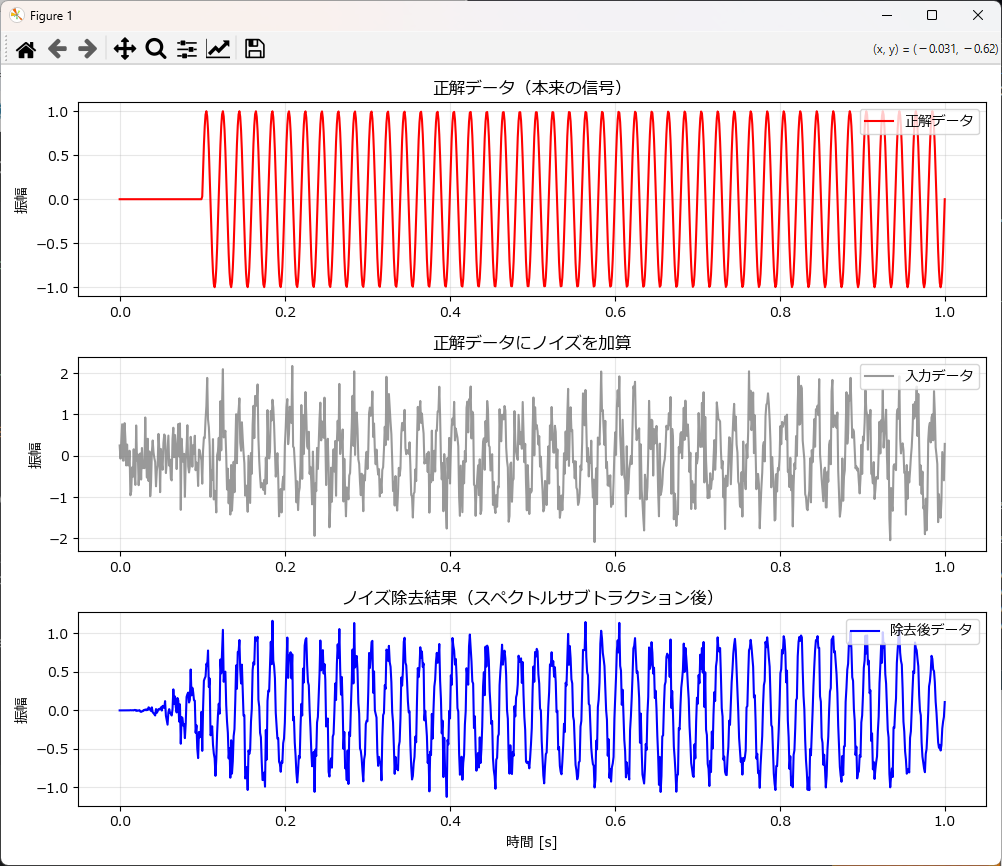
Task: Close the Figure 1 window
Action: coord(978,15)
